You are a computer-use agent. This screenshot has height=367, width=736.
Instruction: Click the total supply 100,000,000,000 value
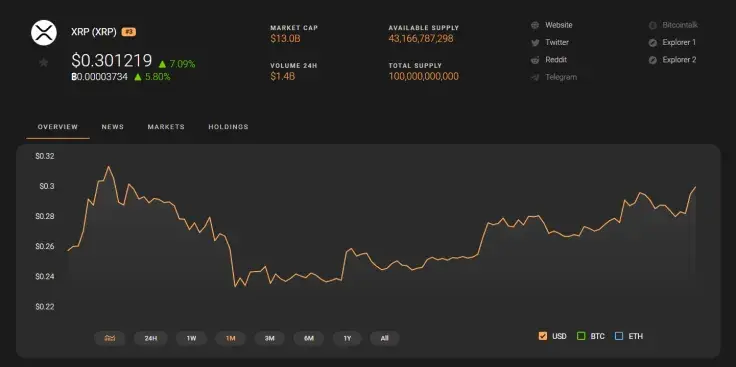424,76
